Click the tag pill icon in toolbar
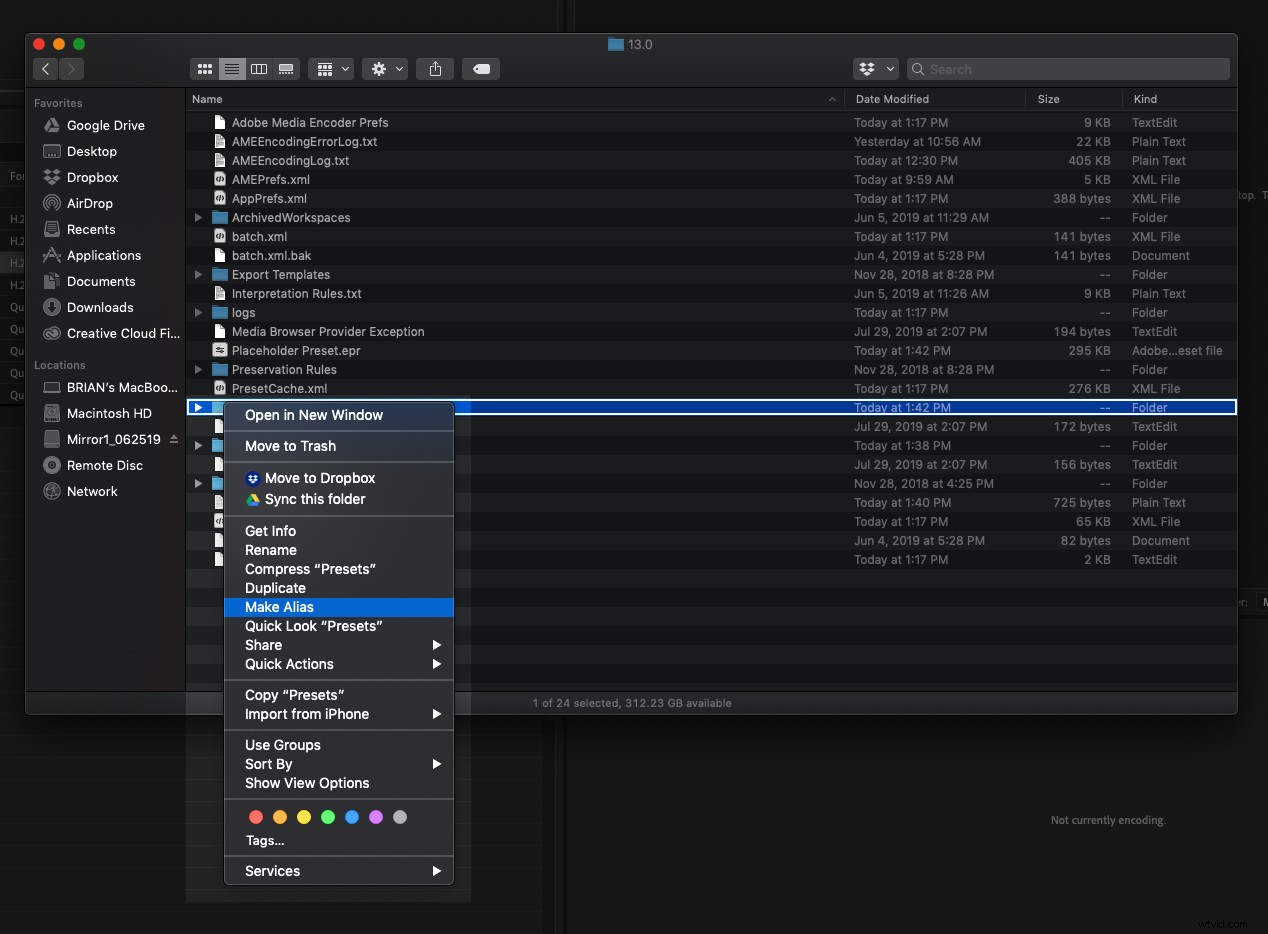This screenshot has width=1268, height=934. [x=480, y=69]
